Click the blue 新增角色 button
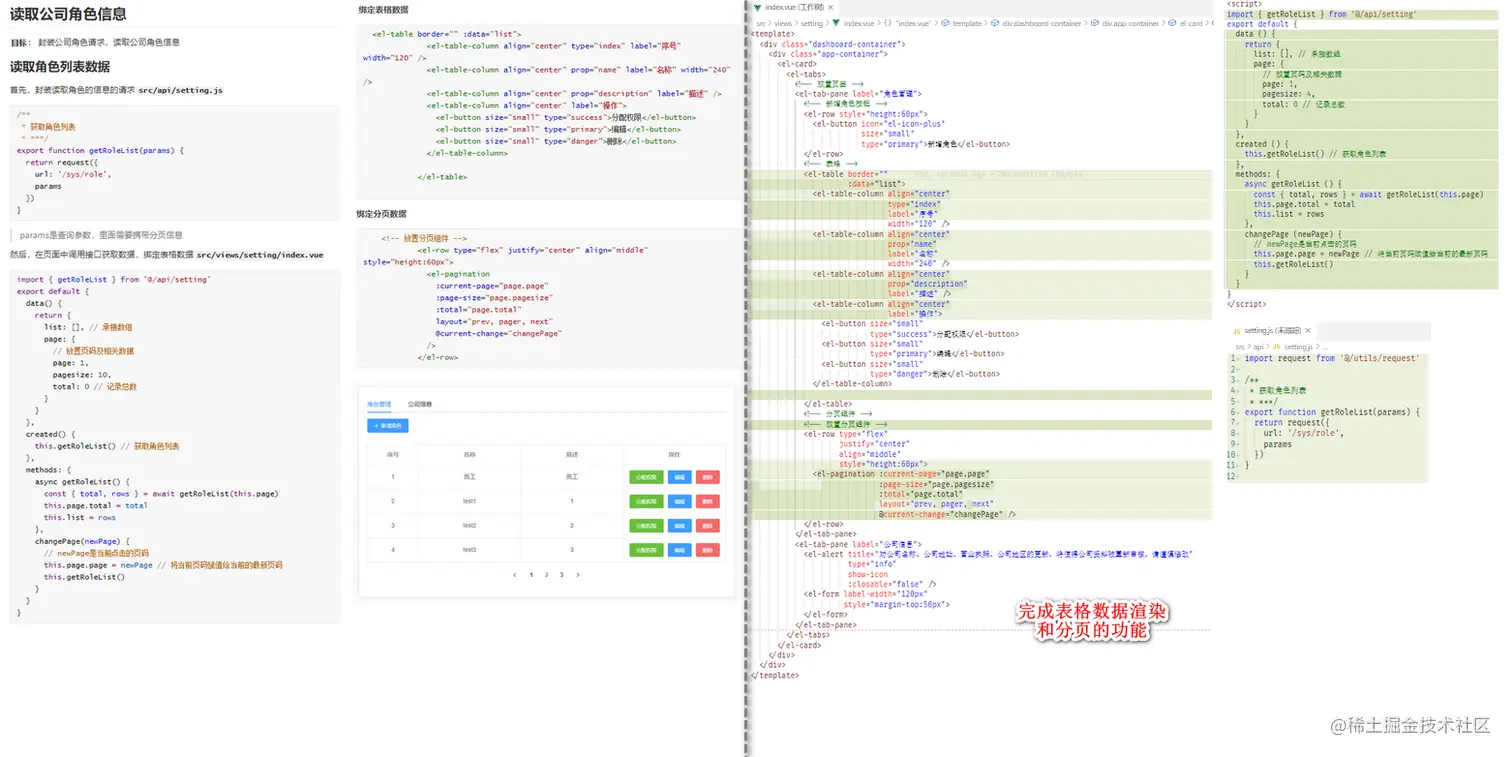1512x757 pixels. point(387,426)
